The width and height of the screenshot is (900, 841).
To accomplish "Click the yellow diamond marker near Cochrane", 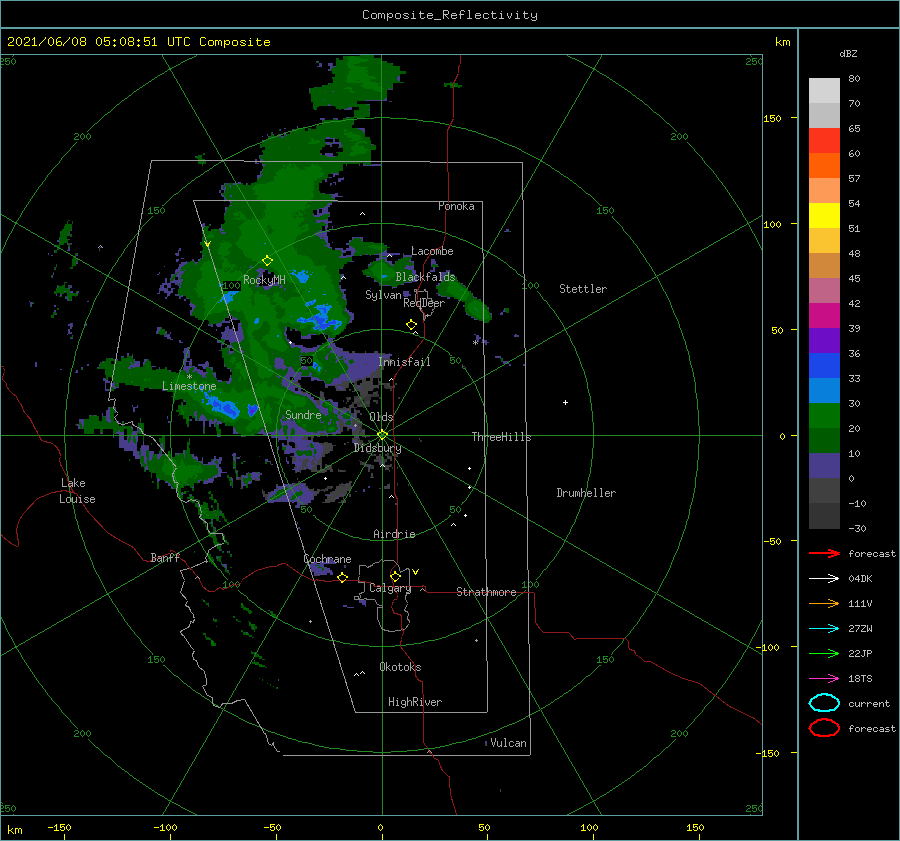I will coord(342,577).
